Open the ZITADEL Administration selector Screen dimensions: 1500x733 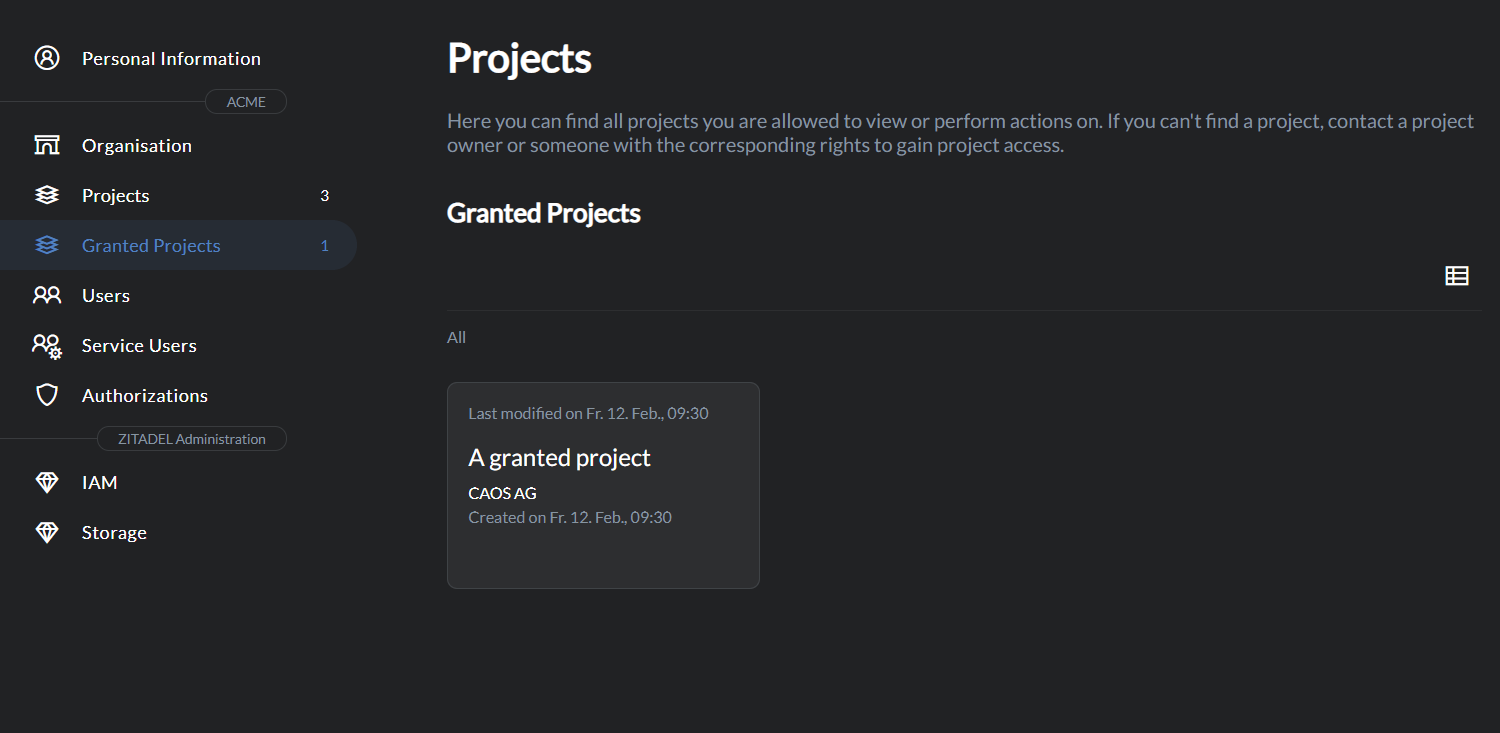click(x=191, y=438)
